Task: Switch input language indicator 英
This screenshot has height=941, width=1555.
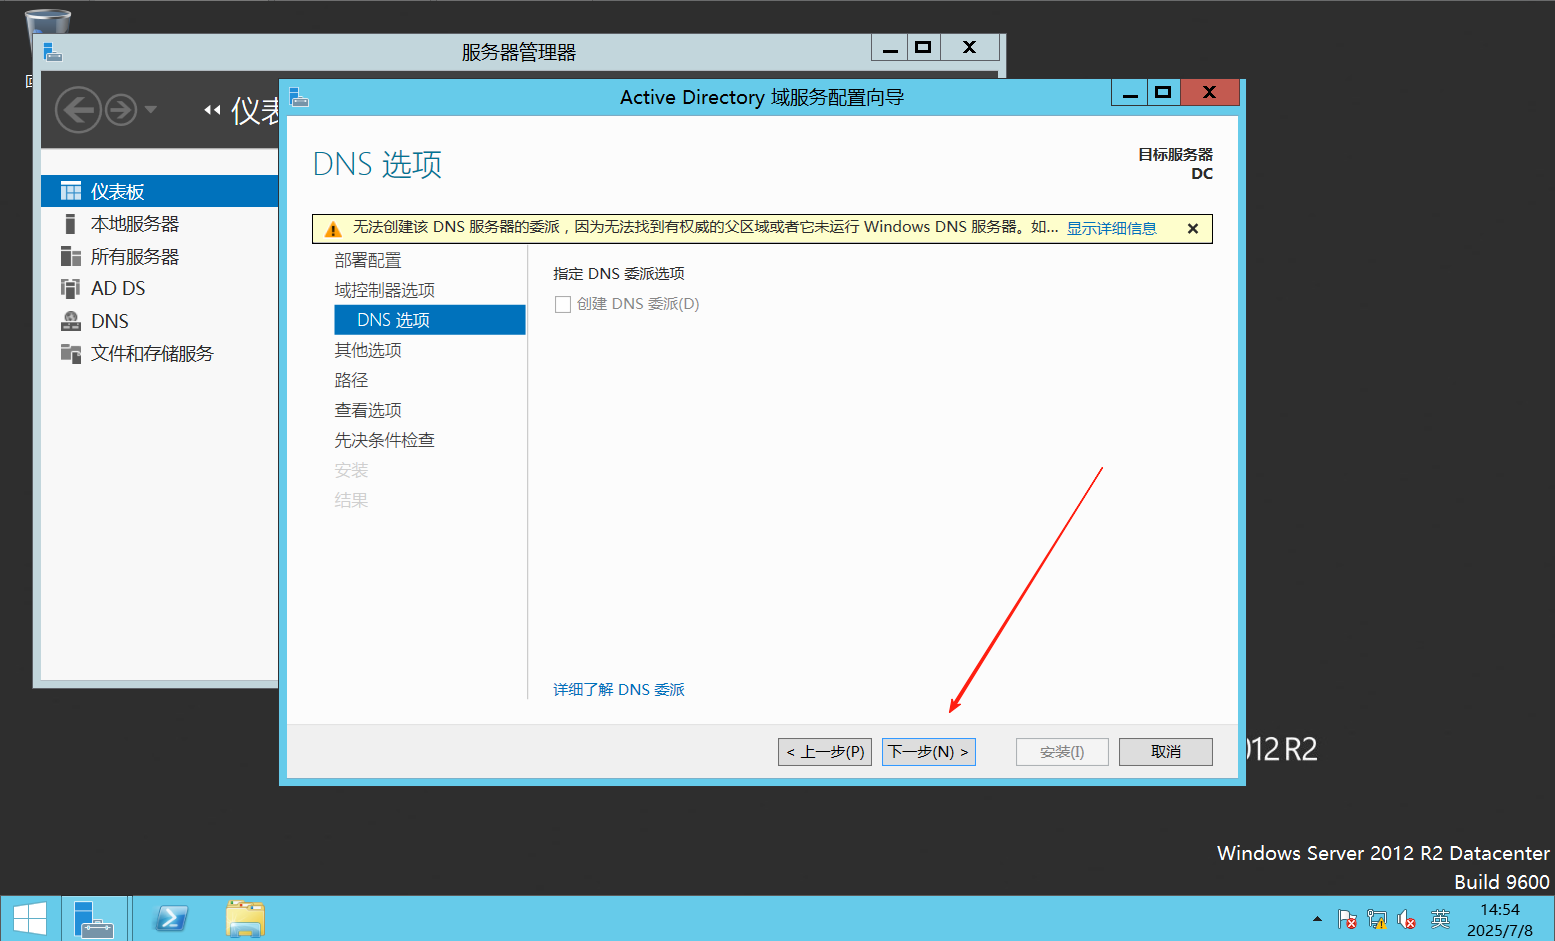Action: [x=1440, y=919]
